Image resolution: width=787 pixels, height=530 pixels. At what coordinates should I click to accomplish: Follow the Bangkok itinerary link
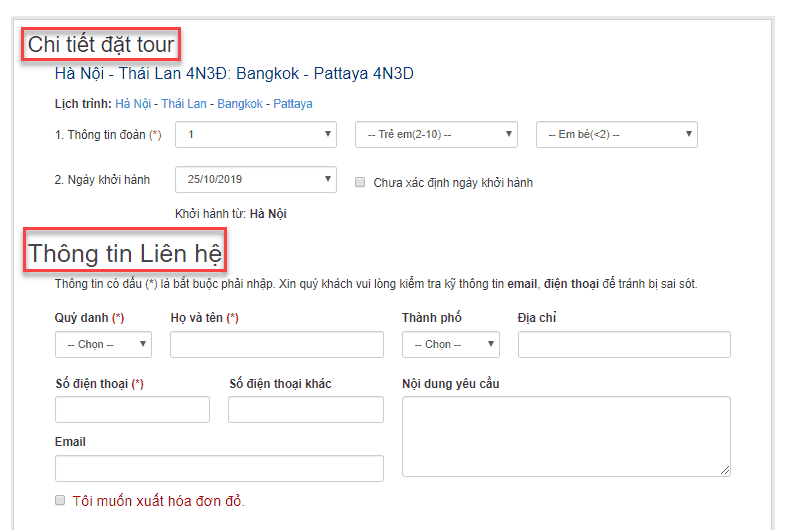tap(240, 104)
